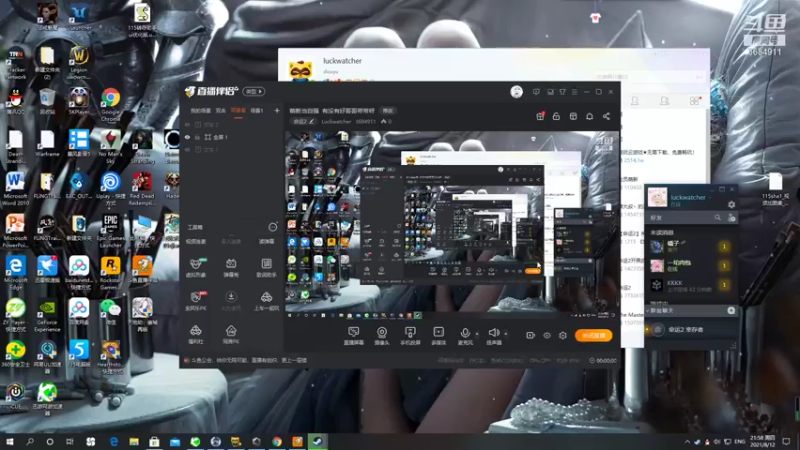Open the 虚拟形象 virtual avatar tool
The height and width of the screenshot is (450, 800).
coord(196,267)
